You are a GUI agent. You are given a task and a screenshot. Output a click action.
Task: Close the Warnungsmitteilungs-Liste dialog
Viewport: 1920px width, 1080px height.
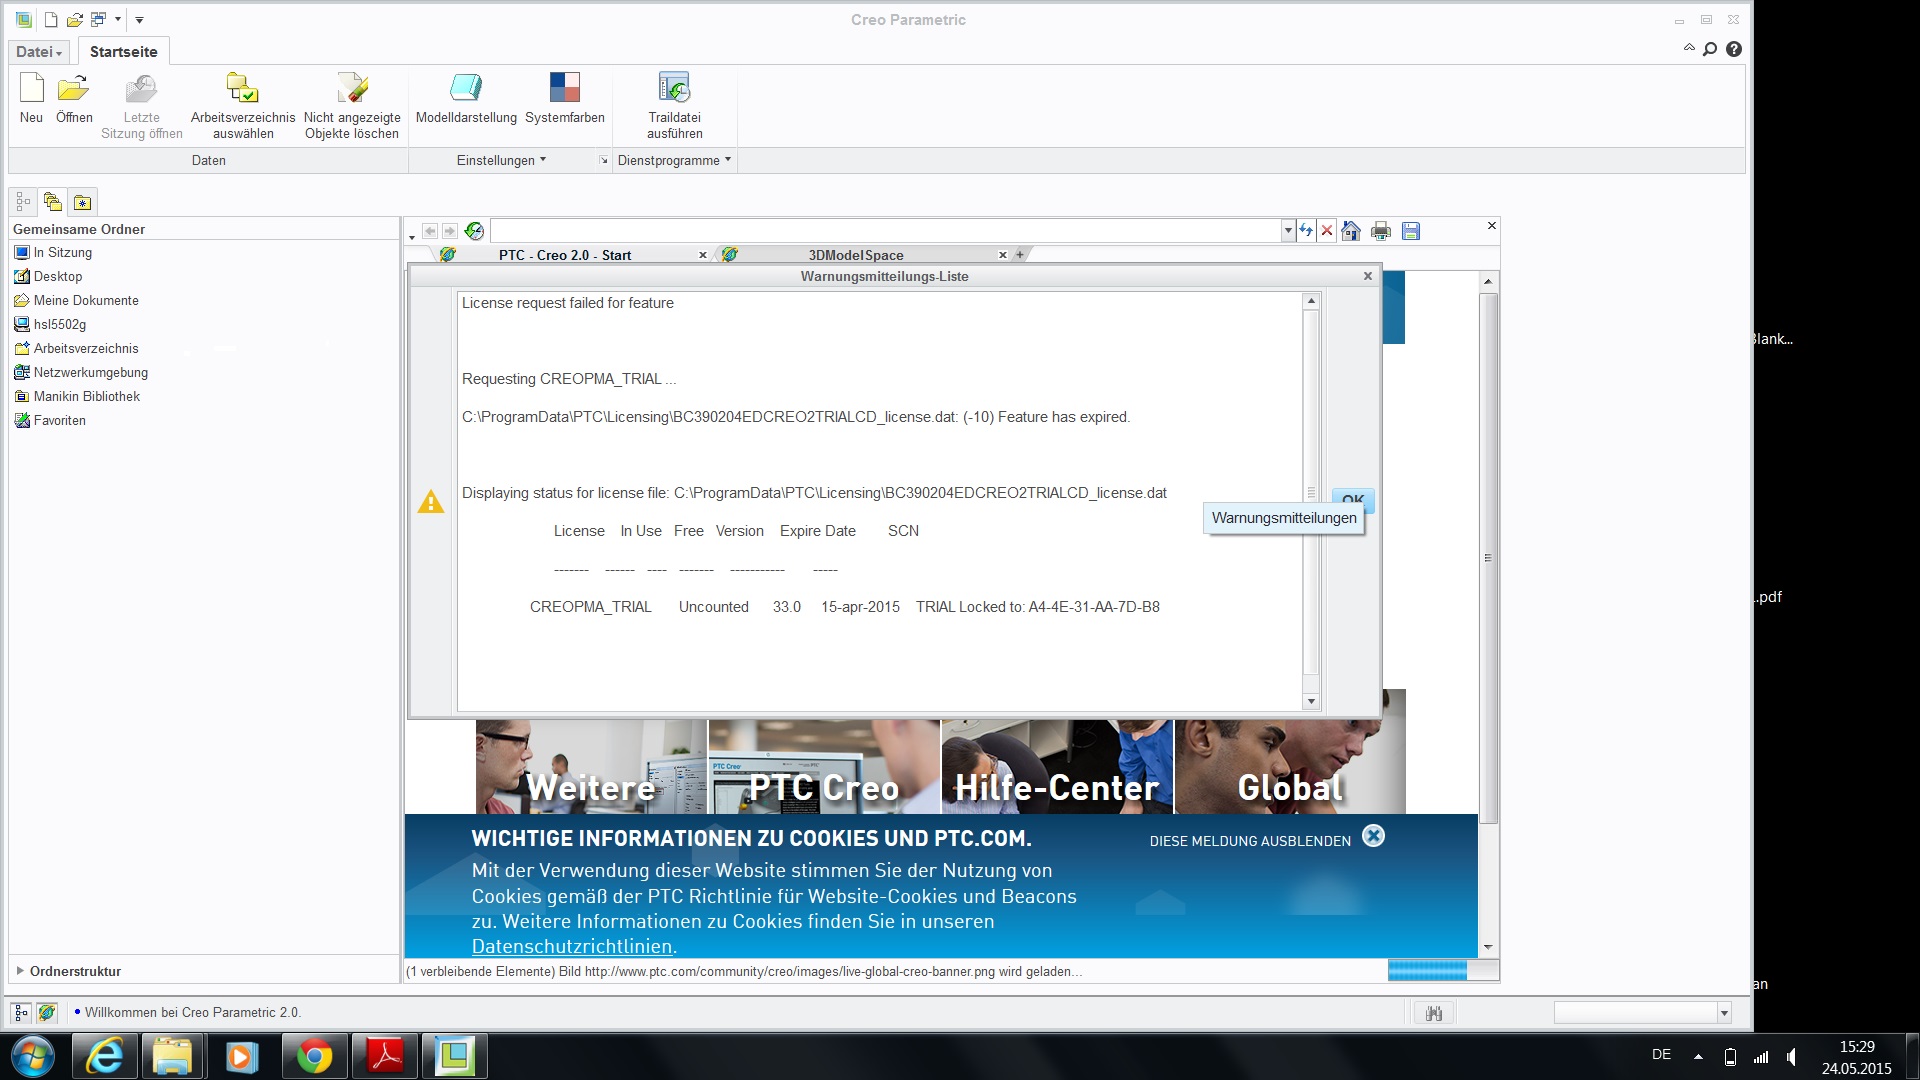[x=1368, y=276]
